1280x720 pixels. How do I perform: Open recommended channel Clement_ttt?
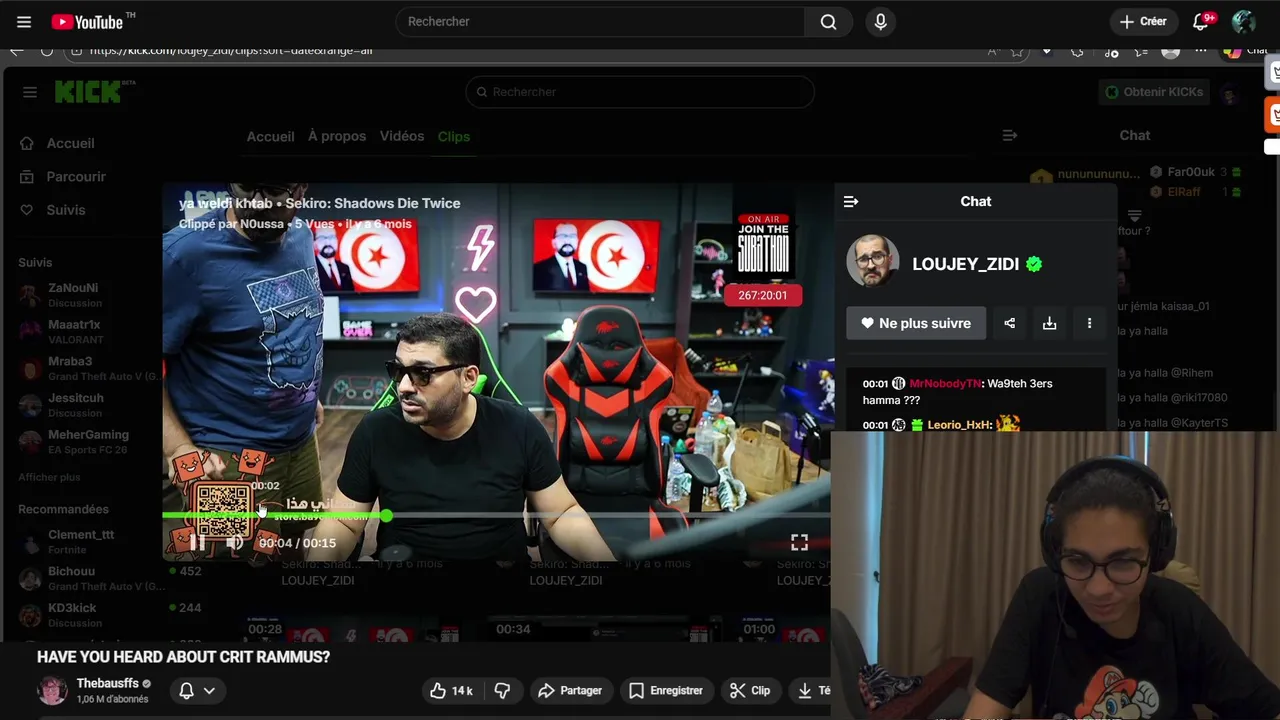coord(86,542)
